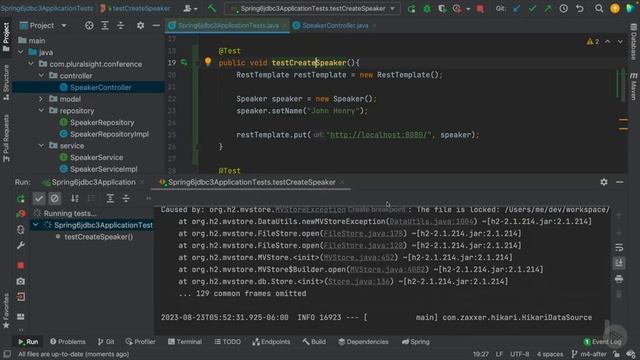Screen dimensions: 640x360
Task: Open Search Everywhere magnifier icon
Action: (599, 9)
